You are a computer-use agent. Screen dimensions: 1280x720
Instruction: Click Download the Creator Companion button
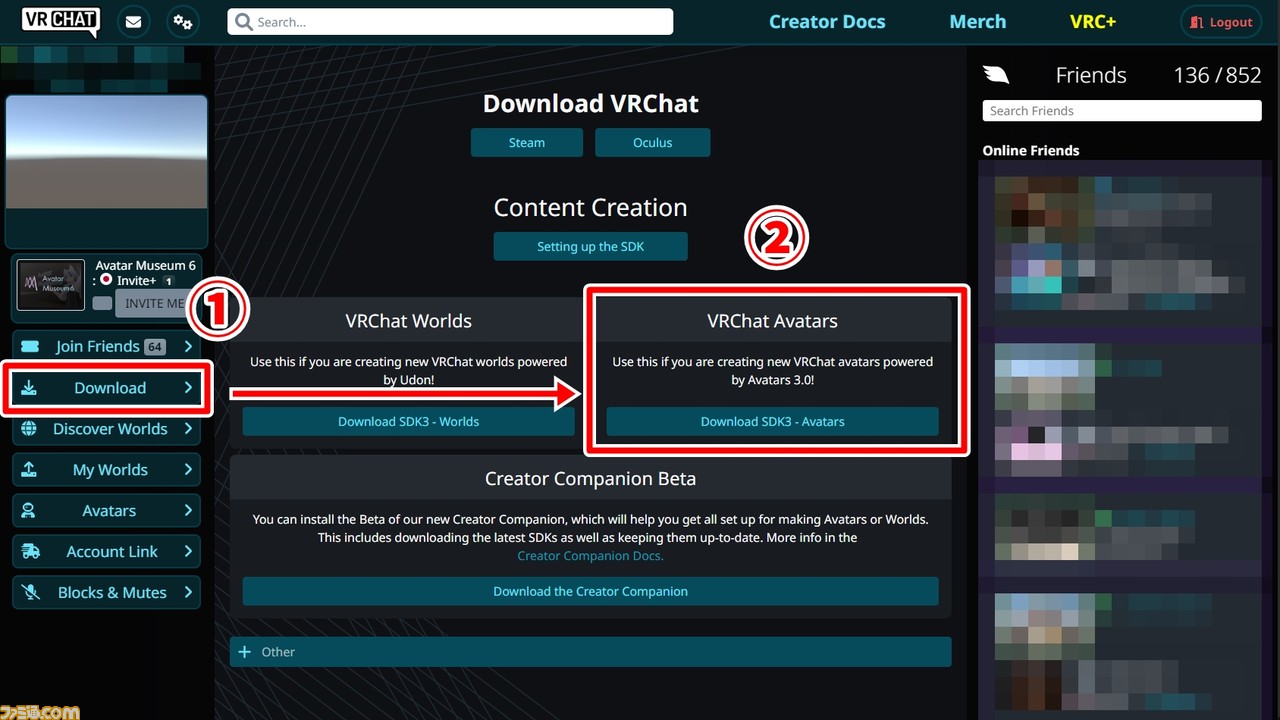[590, 591]
